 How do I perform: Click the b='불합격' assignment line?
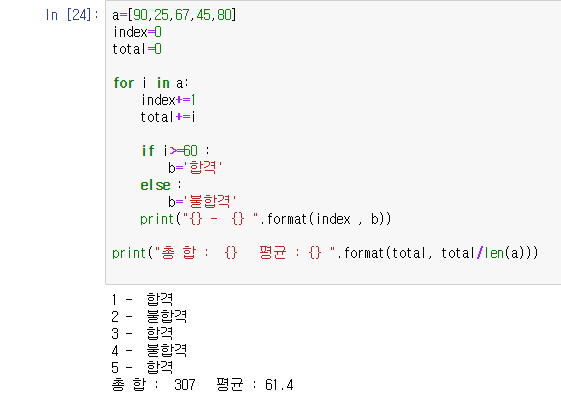(x=202, y=201)
